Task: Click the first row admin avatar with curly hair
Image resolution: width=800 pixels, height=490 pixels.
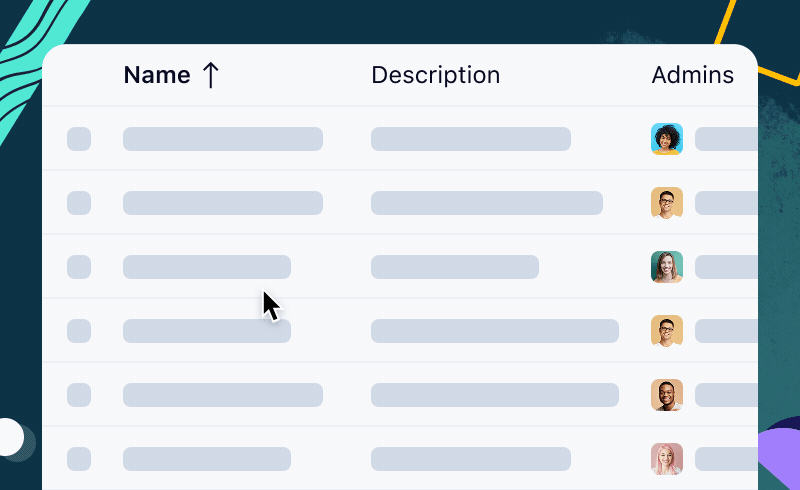Action: pyautogui.click(x=667, y=139)
